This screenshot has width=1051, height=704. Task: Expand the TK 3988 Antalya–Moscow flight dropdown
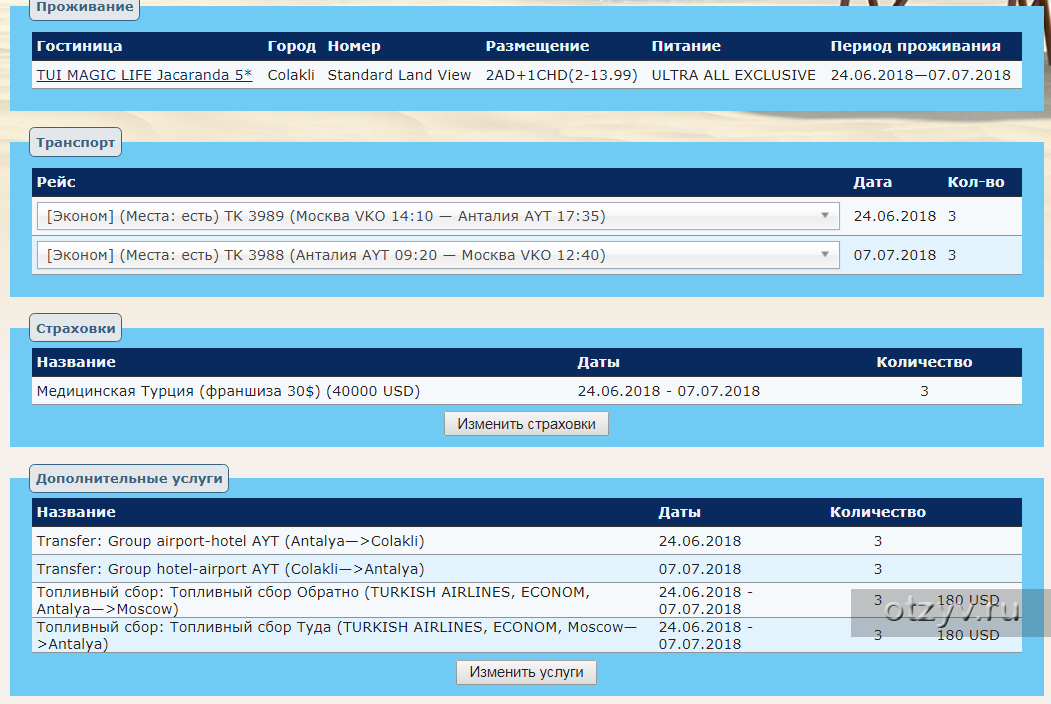click(438, 255)
